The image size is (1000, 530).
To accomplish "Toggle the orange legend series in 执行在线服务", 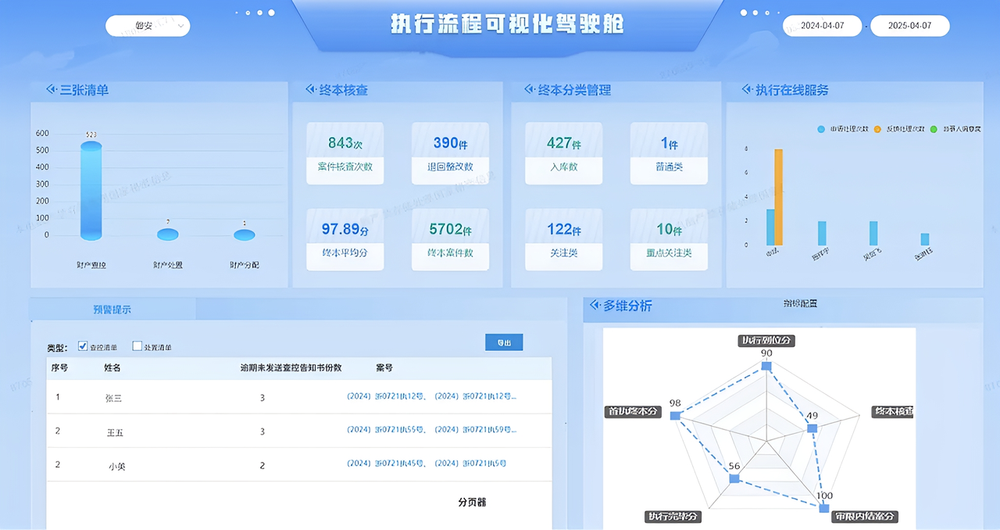I will [899, 129].
